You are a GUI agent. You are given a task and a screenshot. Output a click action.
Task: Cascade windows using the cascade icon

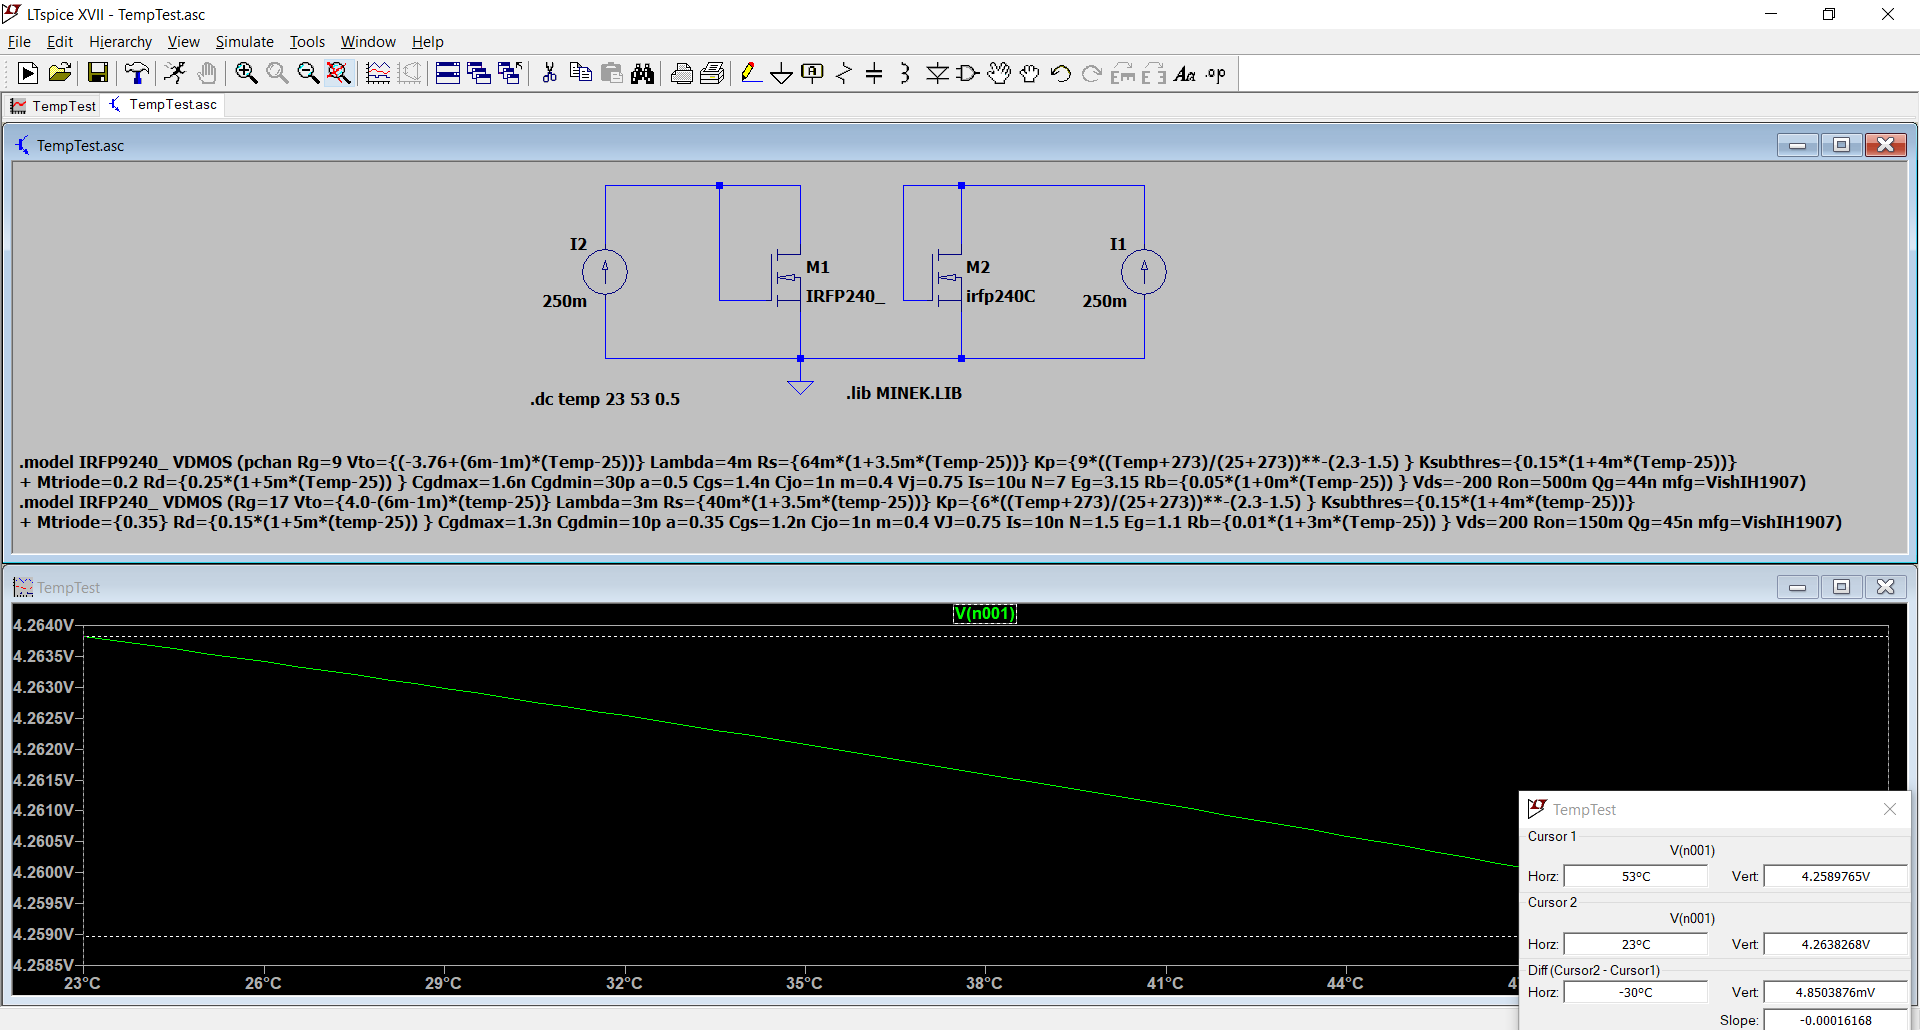pyautogui.click(x=479, y=73)
